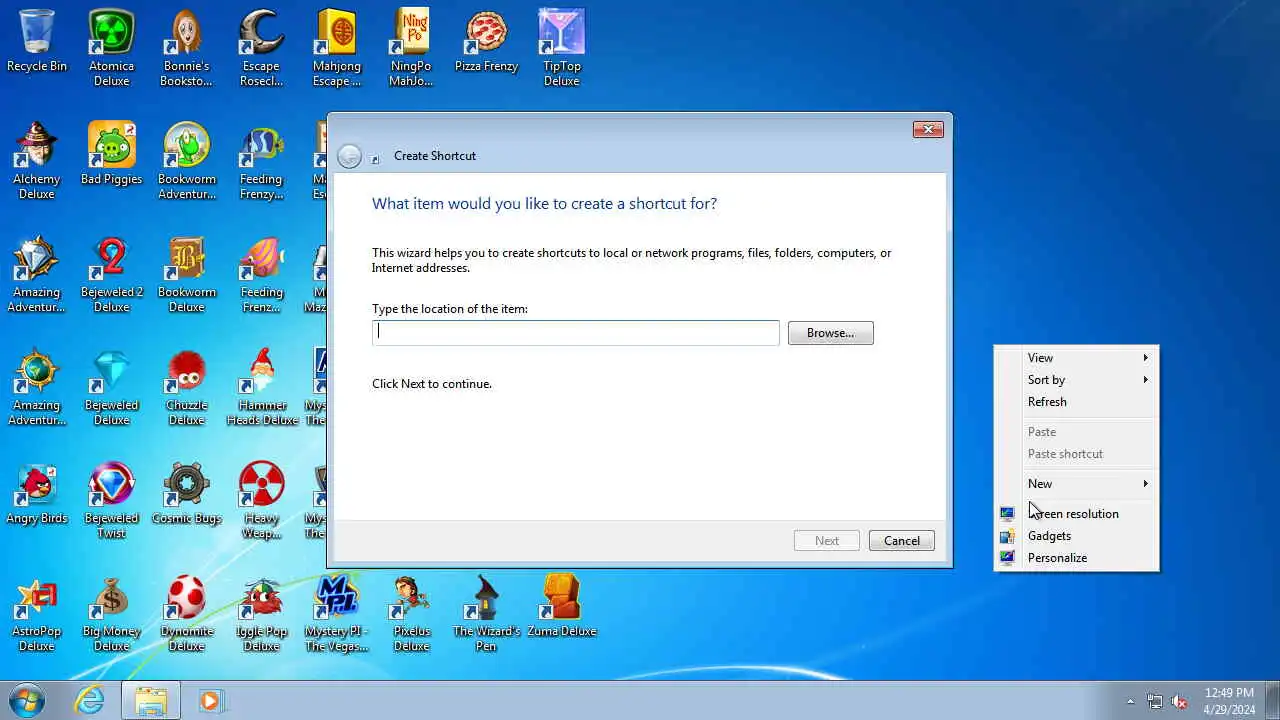Select the Bejeweled Twist icon

click(x=112, y=500)
